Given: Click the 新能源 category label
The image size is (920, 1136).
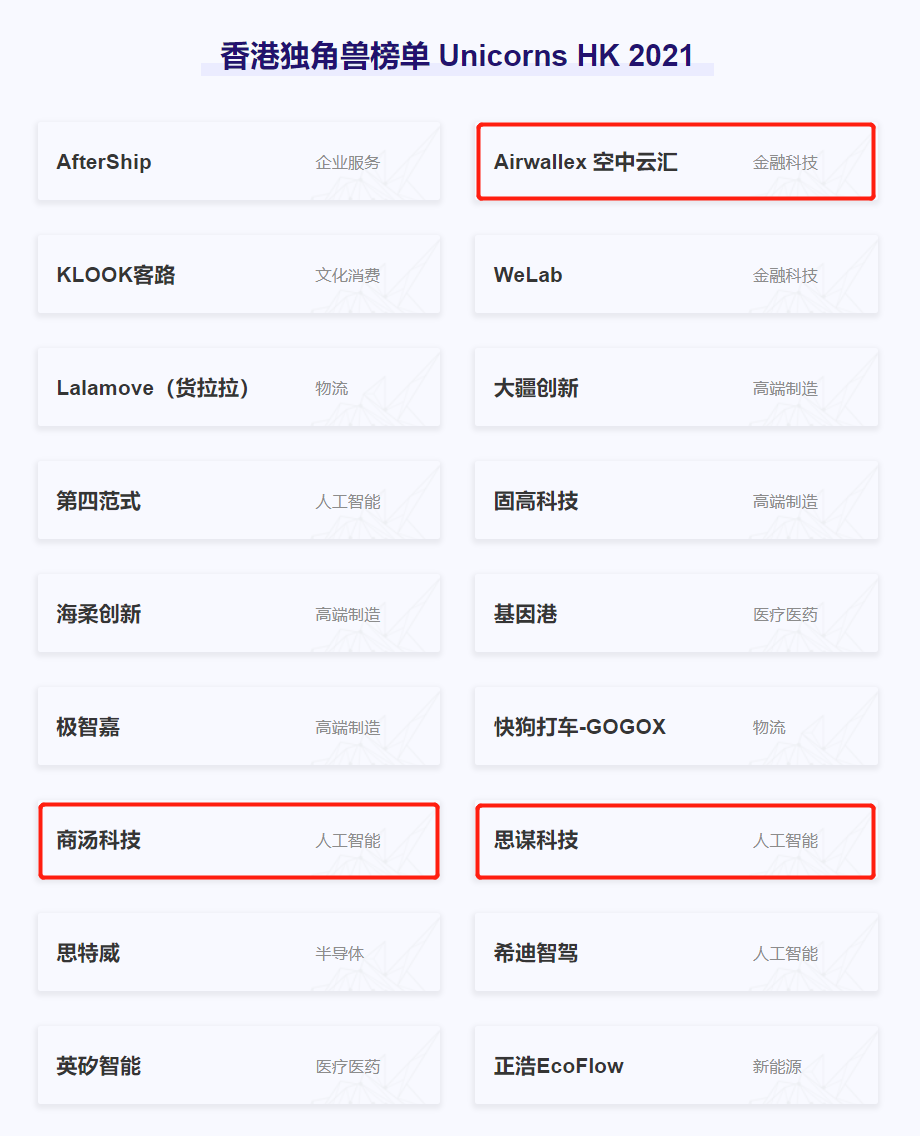Looking at the screenshot, I should 777,1067.
